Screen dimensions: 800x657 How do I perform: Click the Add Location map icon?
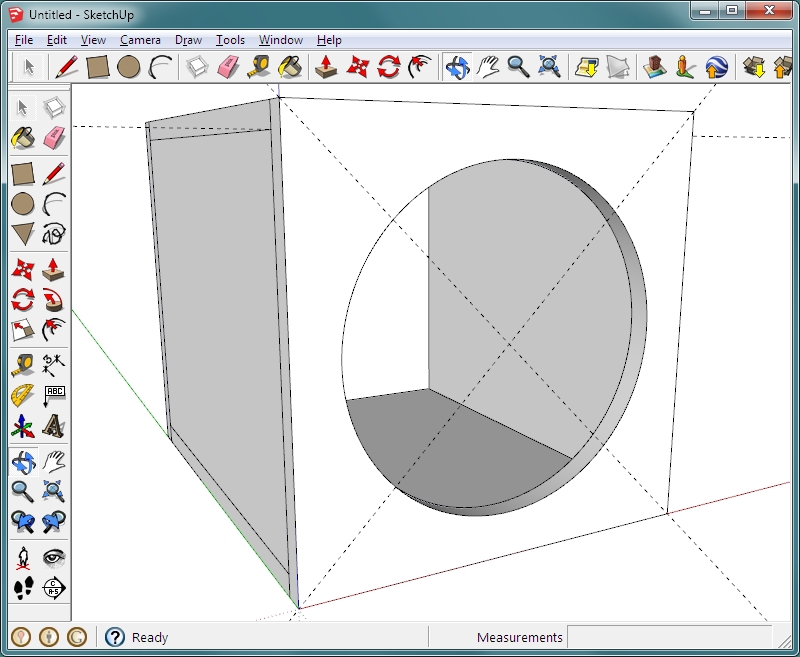587,67
